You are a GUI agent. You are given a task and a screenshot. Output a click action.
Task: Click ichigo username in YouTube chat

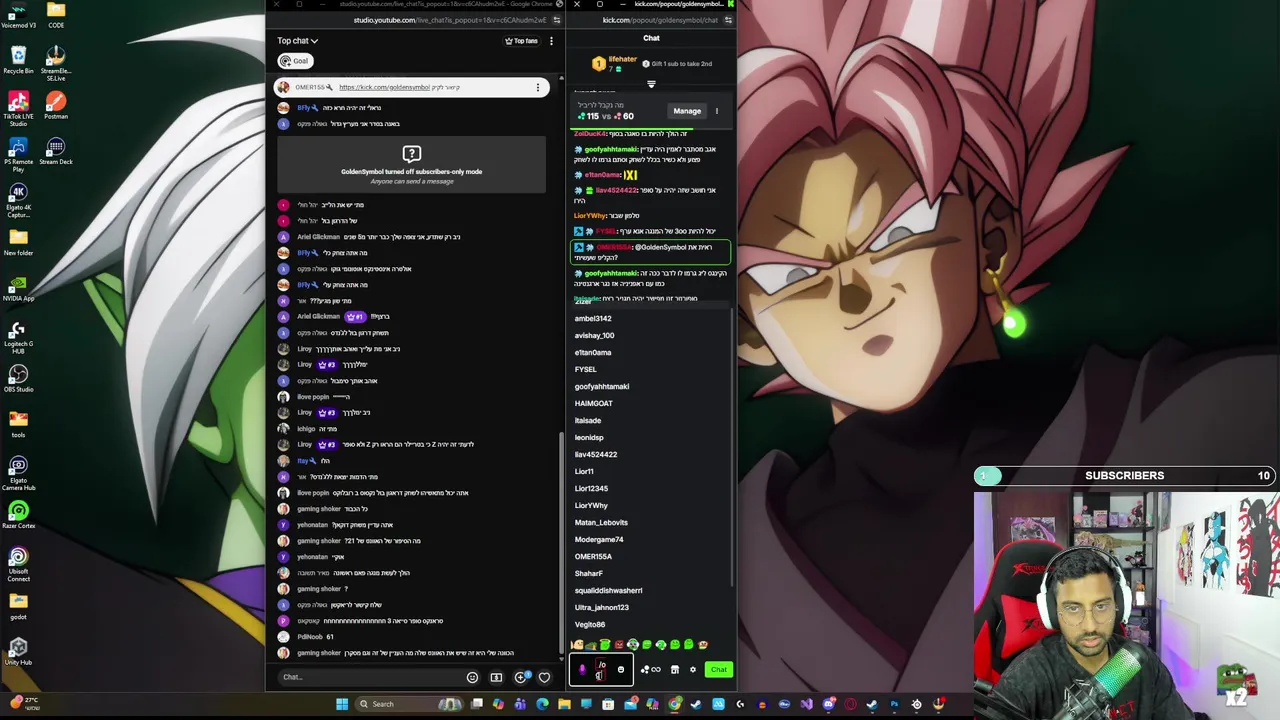(x=306, y=429)
